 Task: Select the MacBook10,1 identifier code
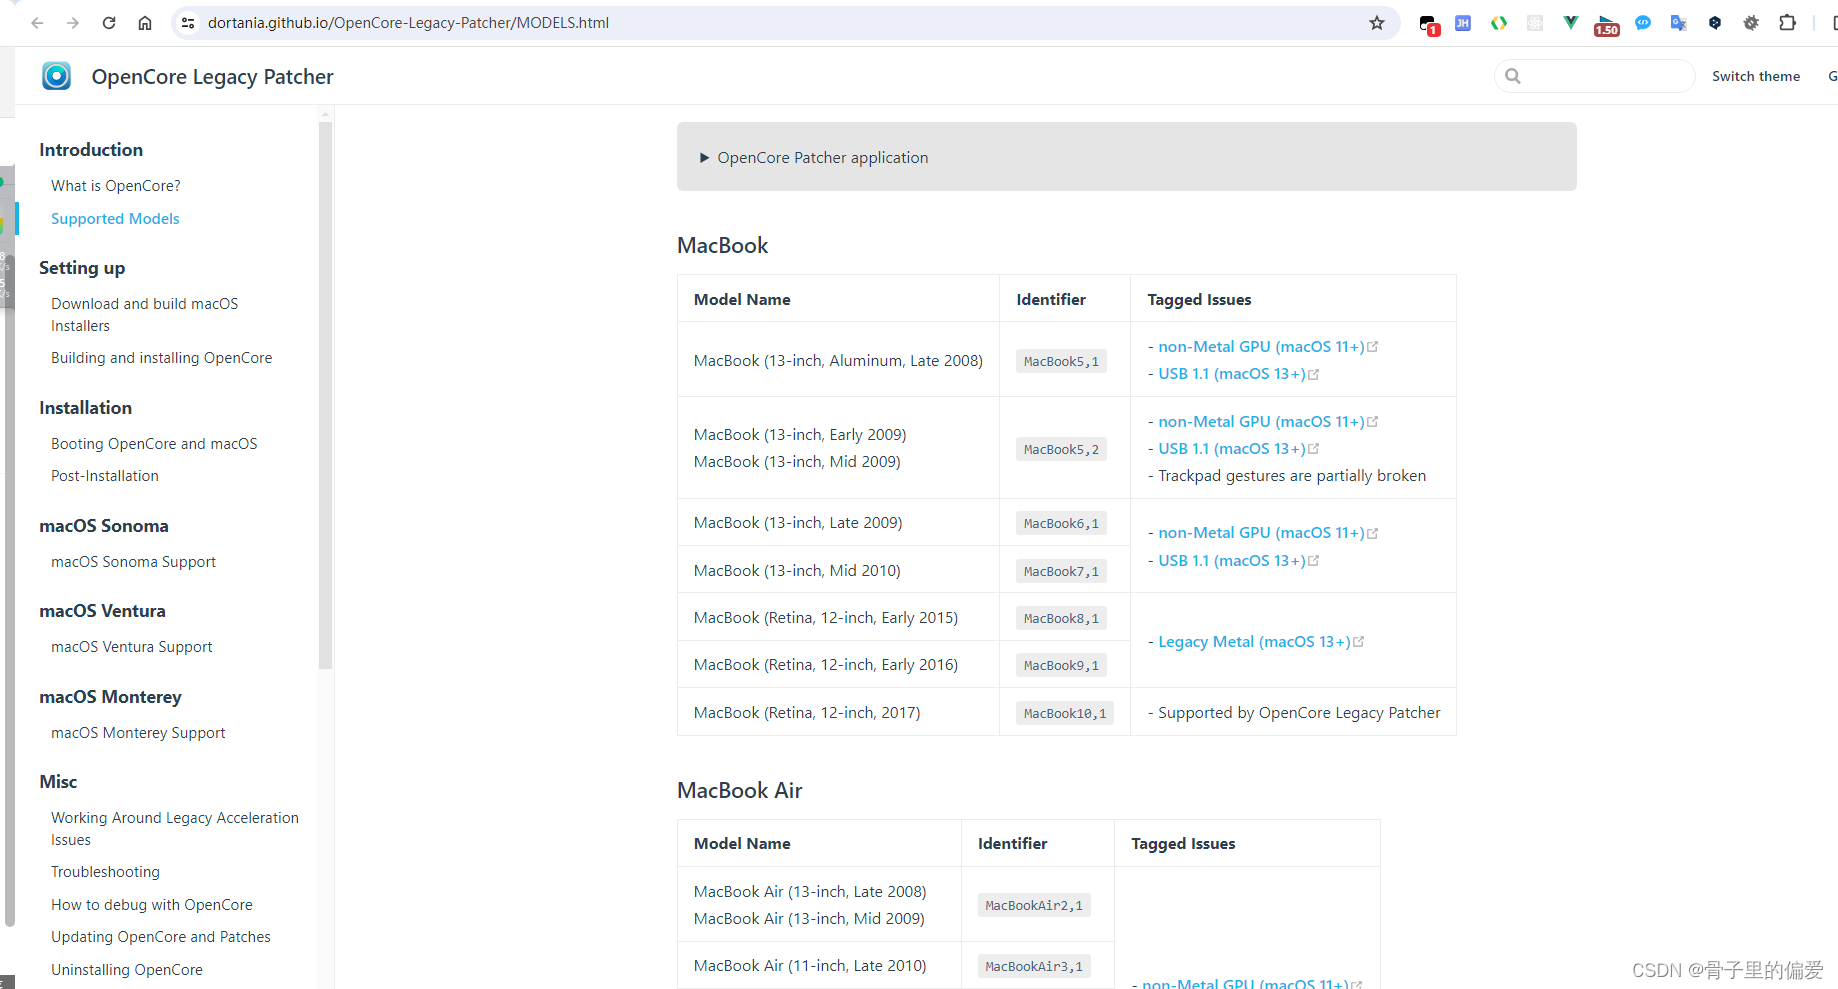1065,714
